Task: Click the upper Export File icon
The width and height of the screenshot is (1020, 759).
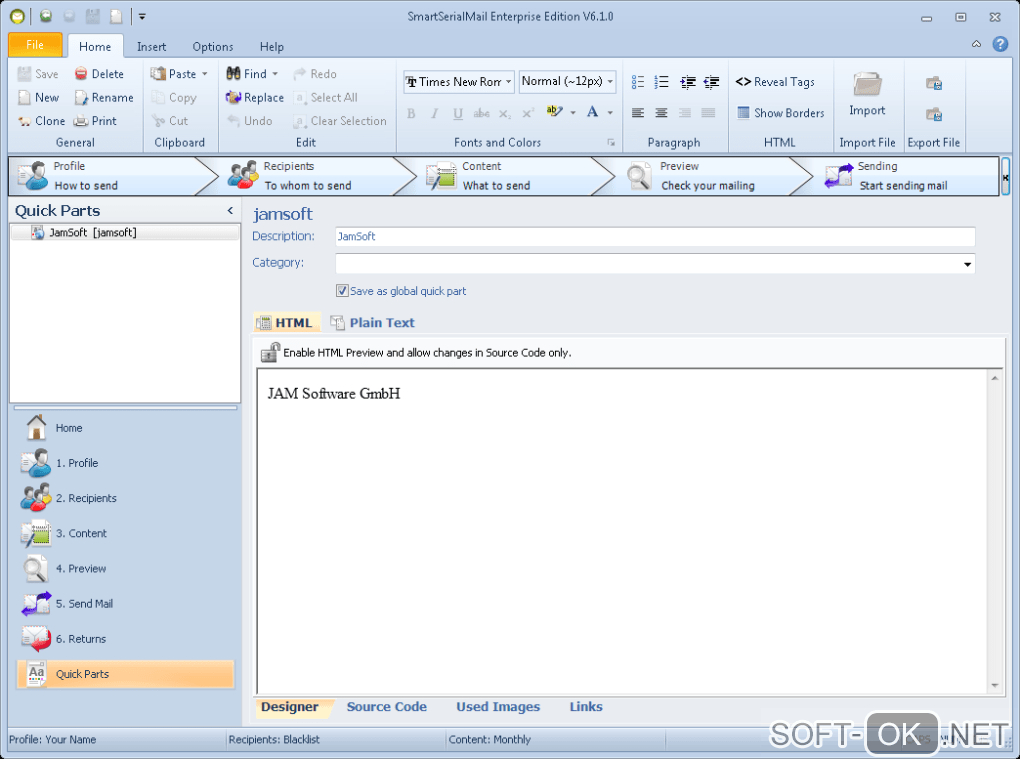Action: (934, 83)
